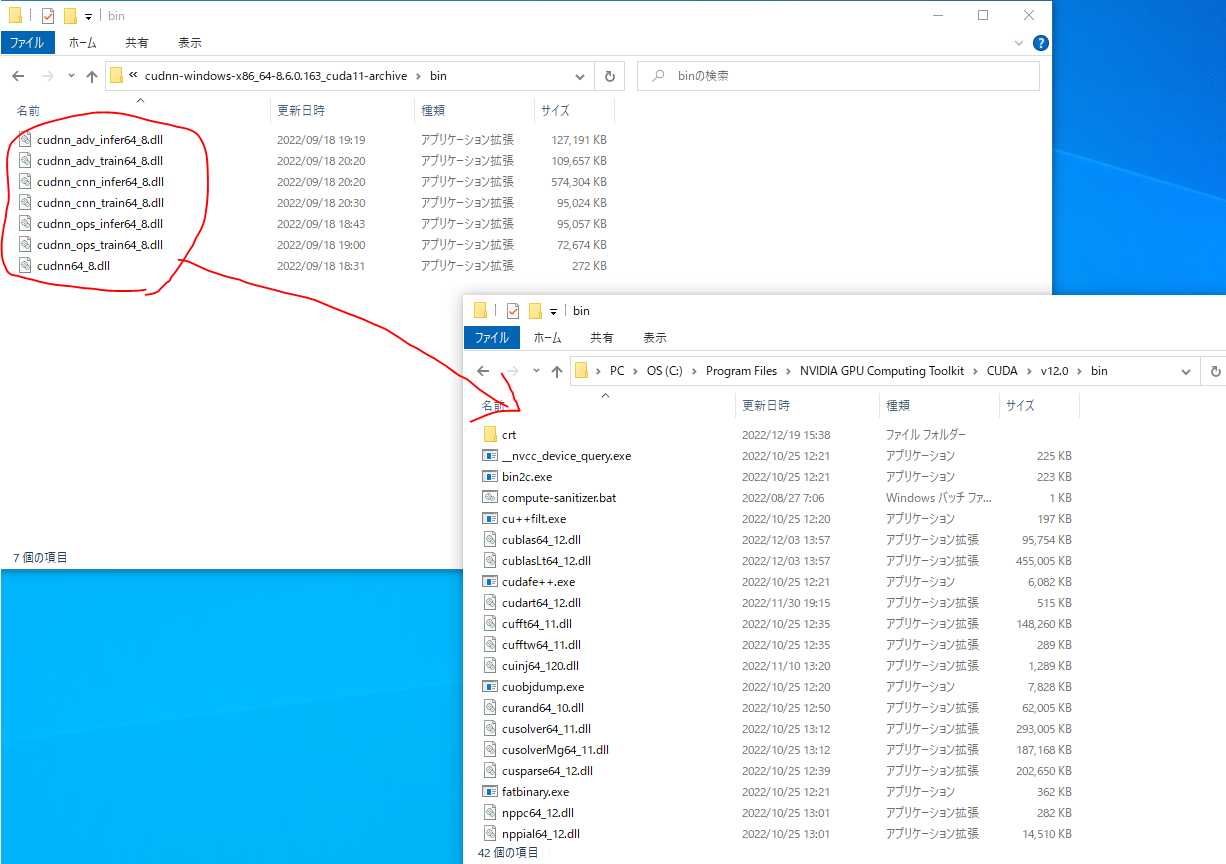Click the refresh icon beside the address bar
This screenshot has height=864, width=1226.
coord(609,76)
